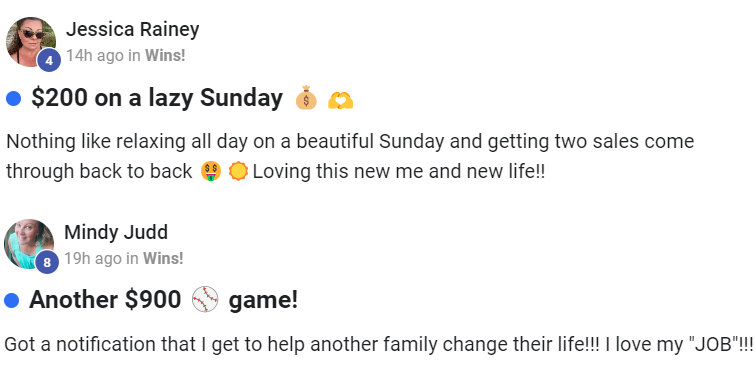Click the sun emoji in Jessica's post
Viewport: 756px width, 373px height.
[x=238, y=171]
